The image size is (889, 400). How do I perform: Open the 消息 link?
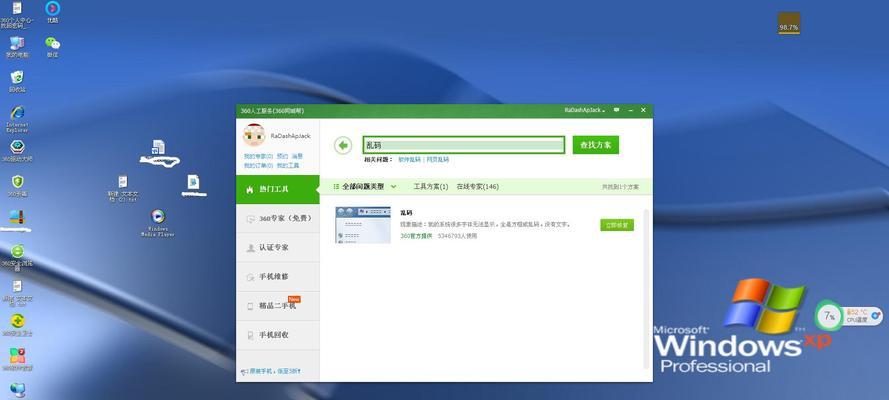click(x=297, y=156)
